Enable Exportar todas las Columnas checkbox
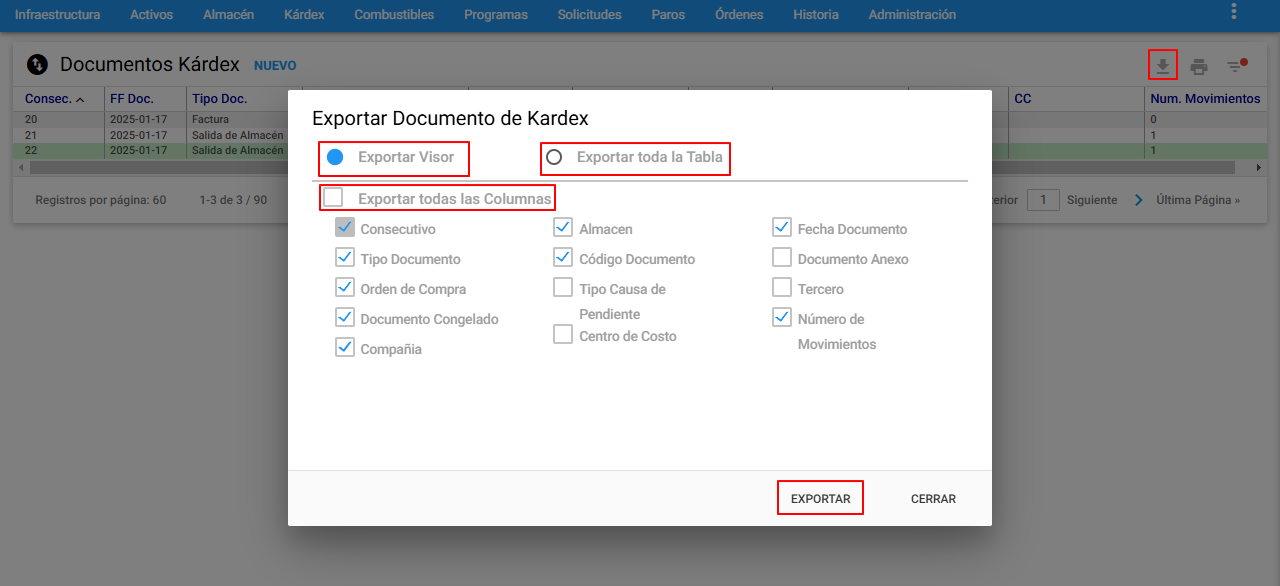 point(333,198)
